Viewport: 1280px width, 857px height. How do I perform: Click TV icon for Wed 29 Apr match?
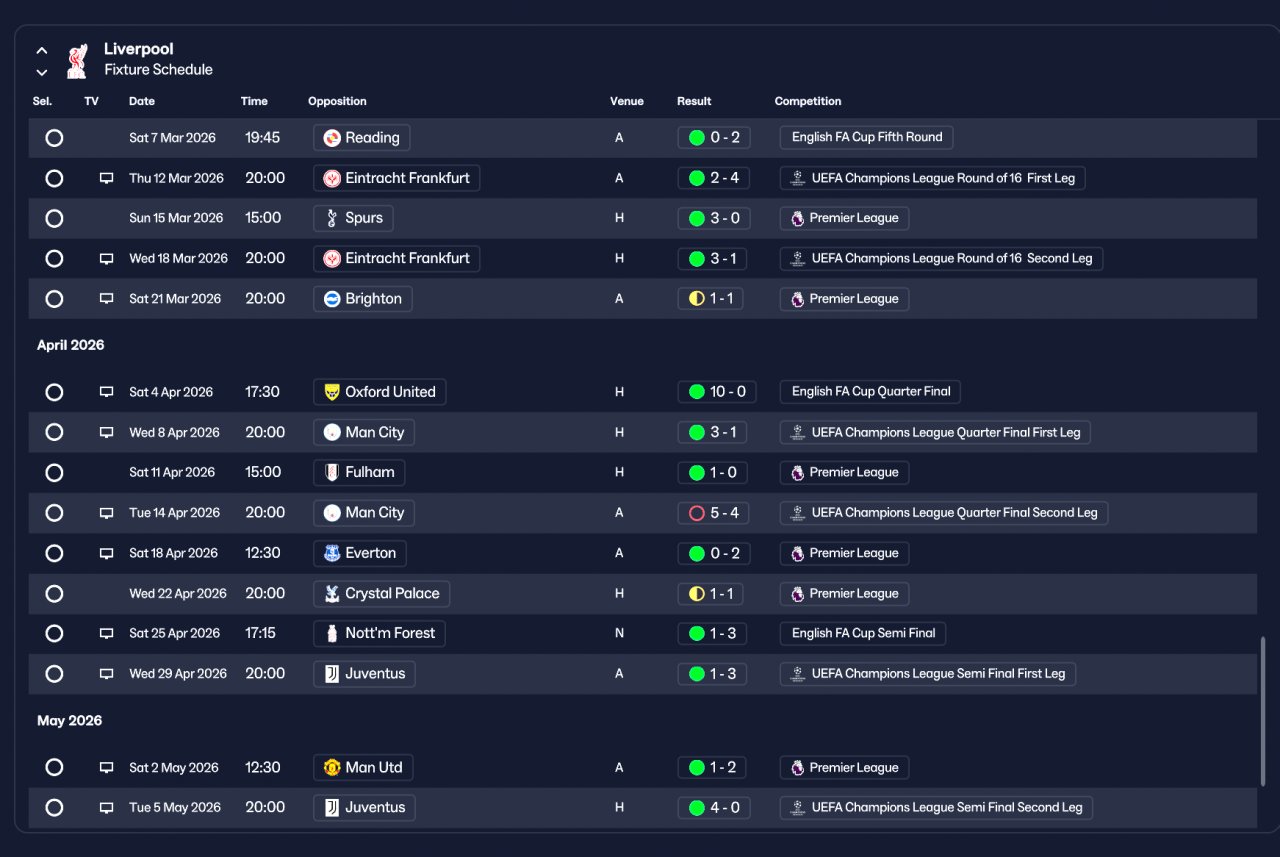click(106, 674)
